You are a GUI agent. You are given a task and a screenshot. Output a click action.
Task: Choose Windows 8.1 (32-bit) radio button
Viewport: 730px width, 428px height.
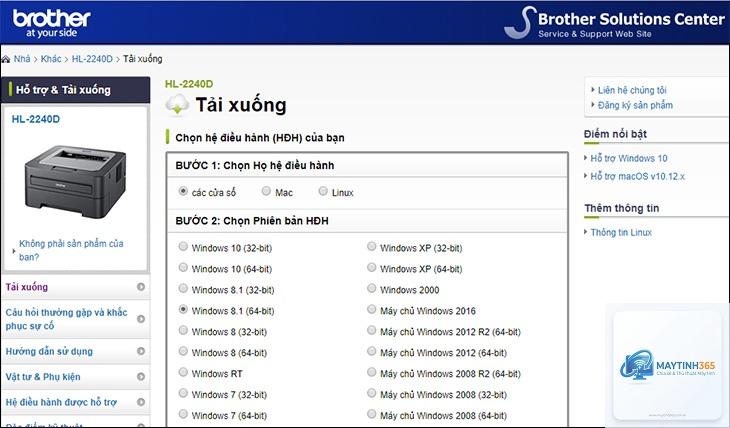tap(183, 288)
